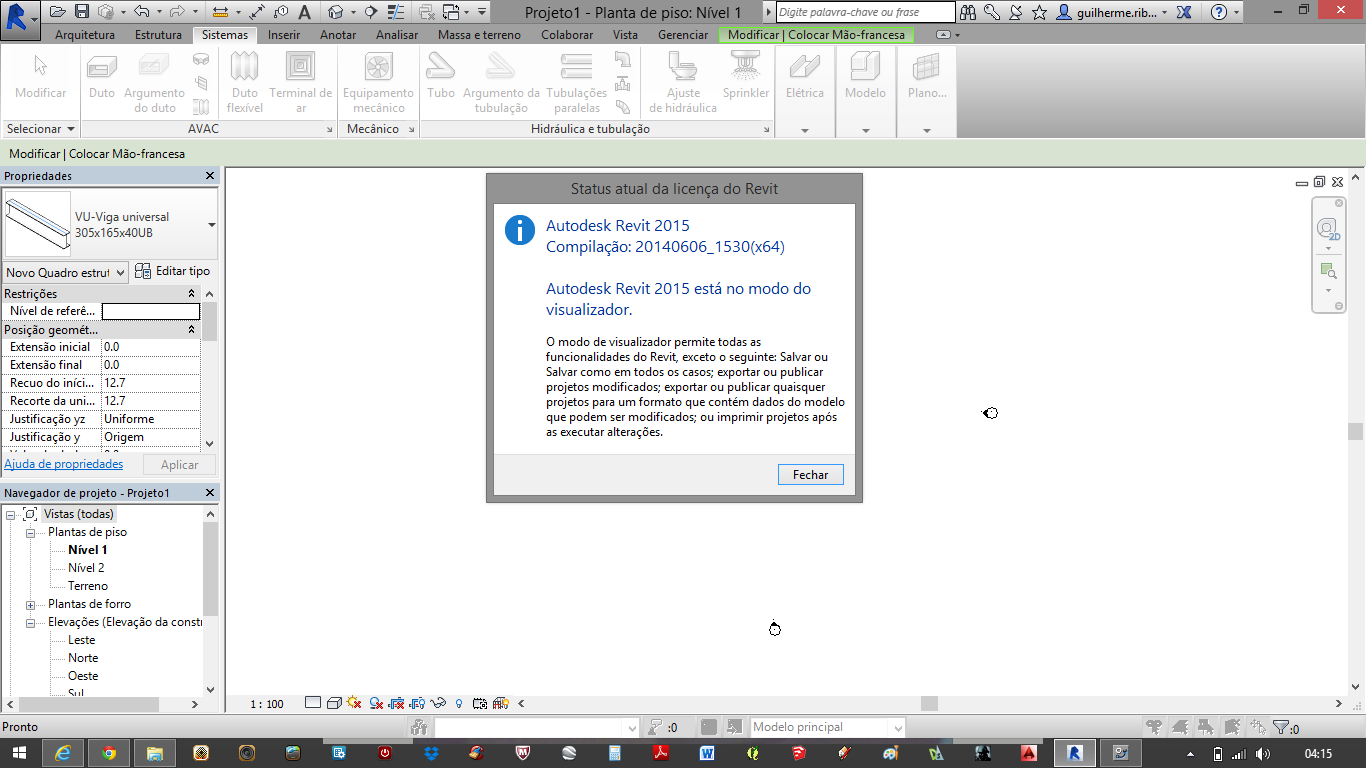Click the 2D navigation wheel icon
1366x768 pixels.
tap(1328, 229)
